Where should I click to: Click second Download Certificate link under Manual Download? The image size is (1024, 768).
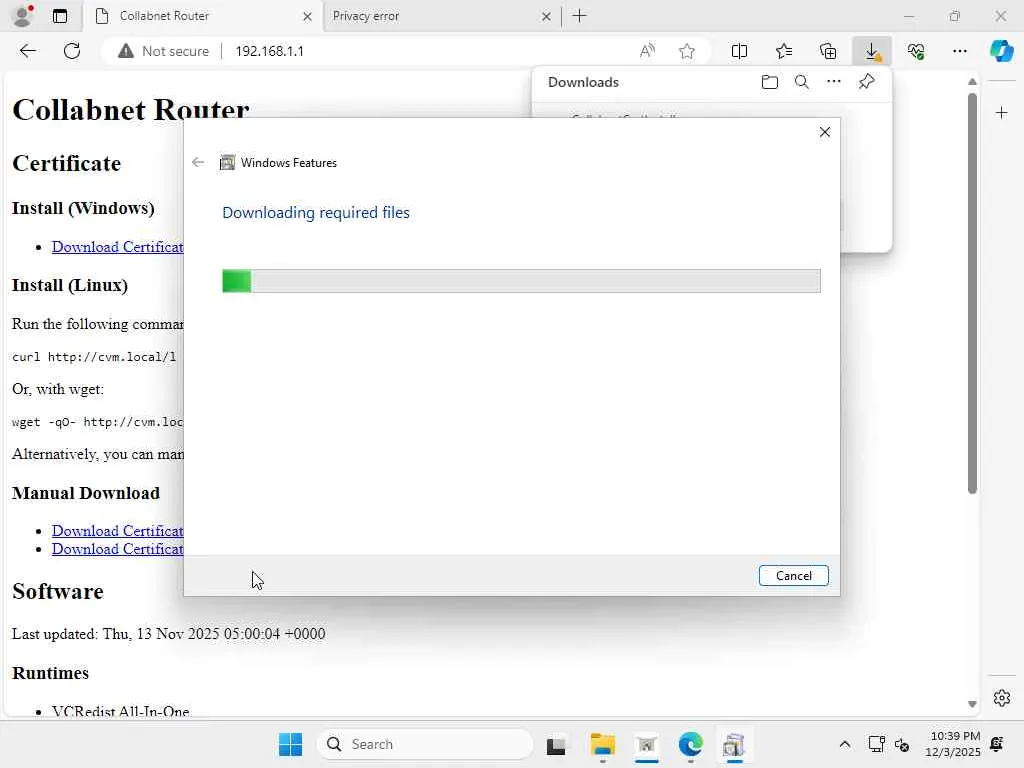[x=118, y=549]
